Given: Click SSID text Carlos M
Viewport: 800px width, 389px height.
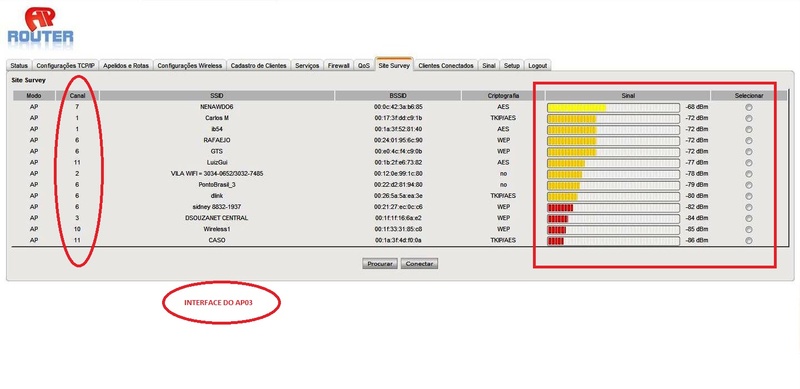Looking at the screenshot, I should point(217,118).
